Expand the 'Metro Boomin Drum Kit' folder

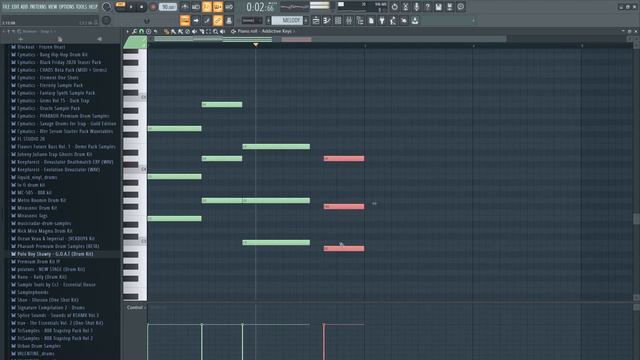click(x=41, y=200)
